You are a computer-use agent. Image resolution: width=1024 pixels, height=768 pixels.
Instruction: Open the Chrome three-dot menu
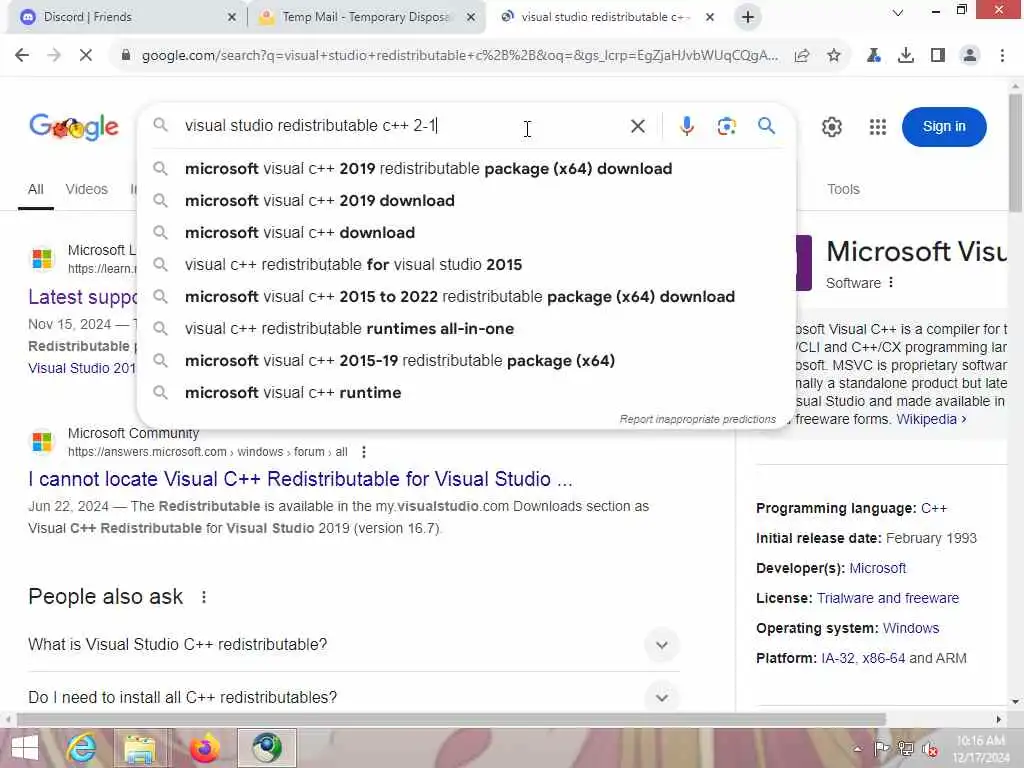[1002, 56]
